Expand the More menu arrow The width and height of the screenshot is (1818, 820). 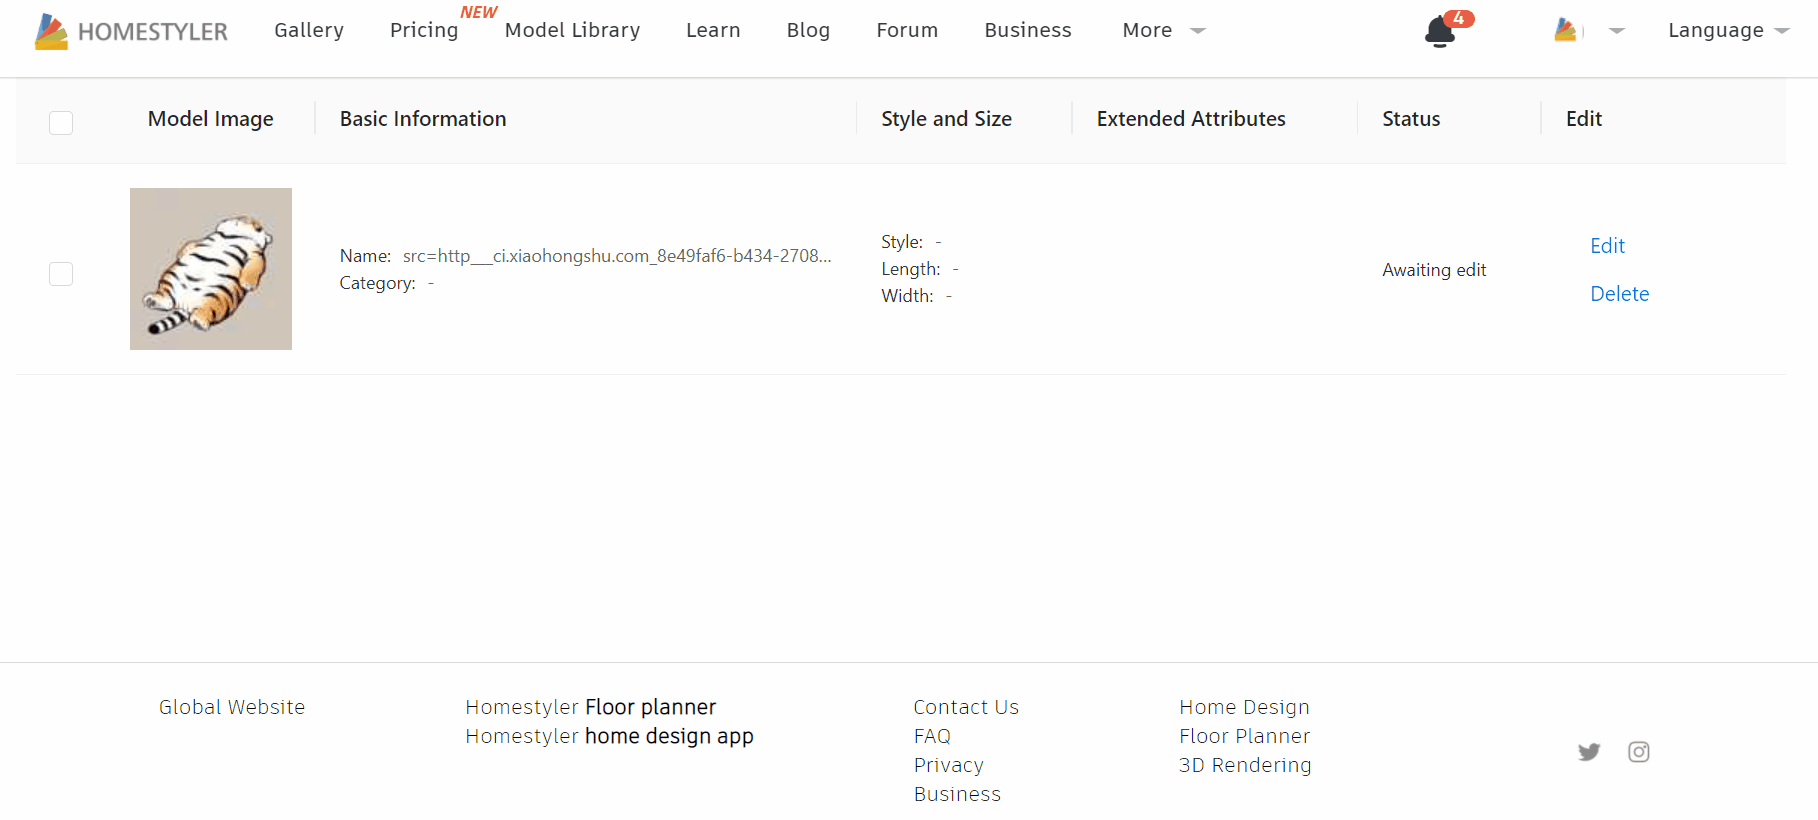(1198, 31)
